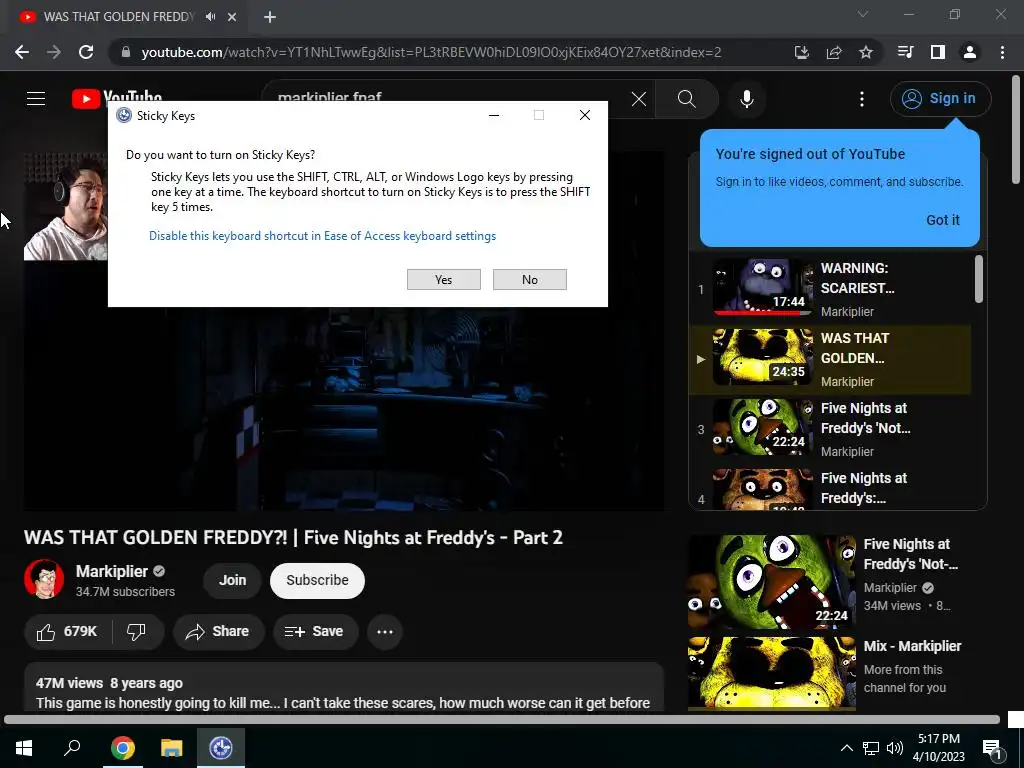The width and height of the screenshot is (1024, 768).
Task: Open YouTube hamburger guide menu
Action: [x=36, y=99]
